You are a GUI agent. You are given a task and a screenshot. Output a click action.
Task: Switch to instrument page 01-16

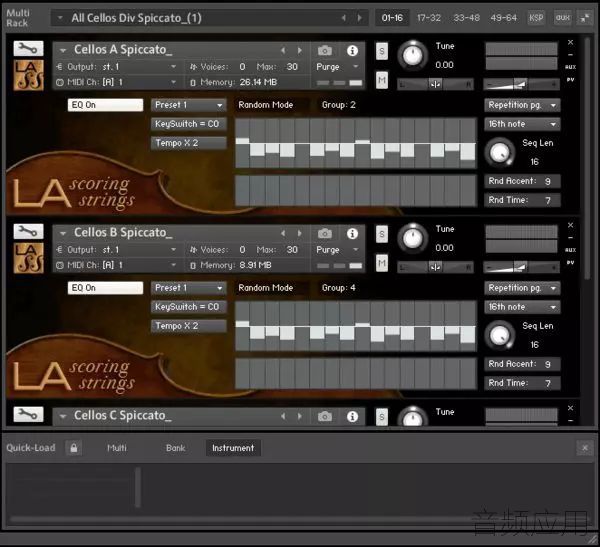(x=392, y=18)
